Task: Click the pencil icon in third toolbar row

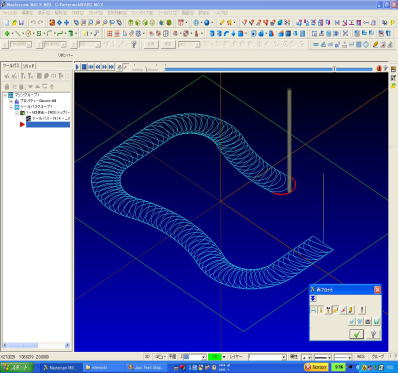Action: (375, 44)
